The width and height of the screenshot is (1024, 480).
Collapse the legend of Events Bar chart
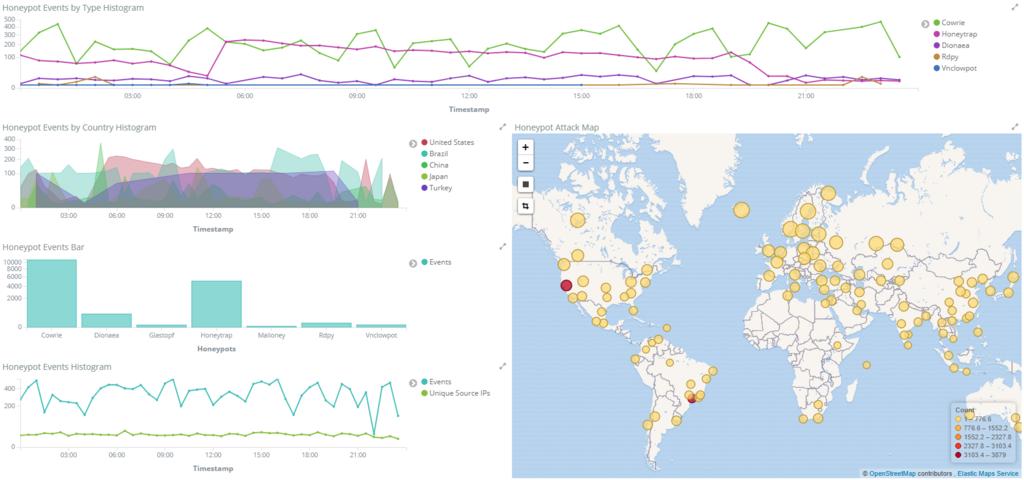[x=413, y=263]
